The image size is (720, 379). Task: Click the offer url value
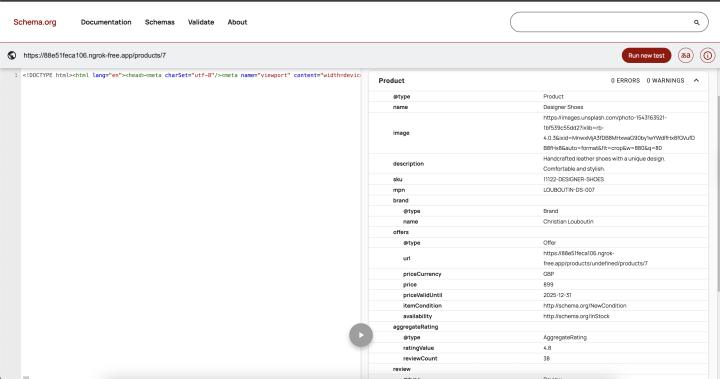pos(595,258)
